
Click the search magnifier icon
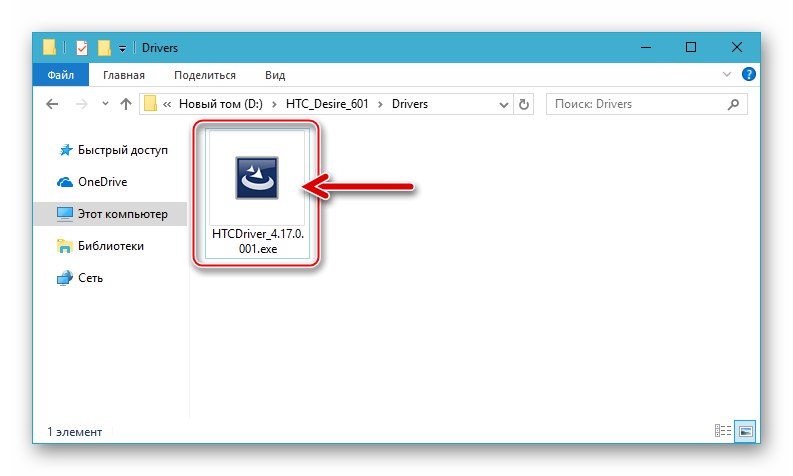coord(733,104)
